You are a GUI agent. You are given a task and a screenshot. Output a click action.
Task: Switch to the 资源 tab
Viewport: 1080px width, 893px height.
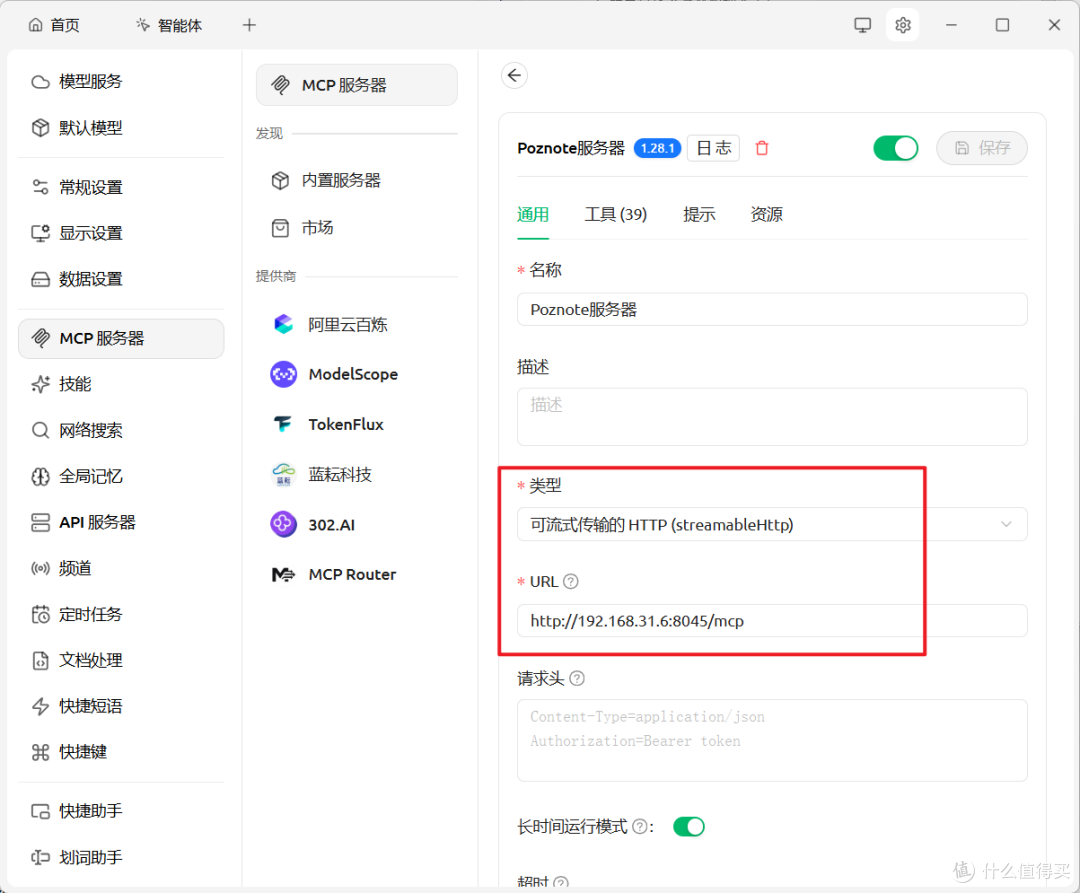[x=767, y=215]
